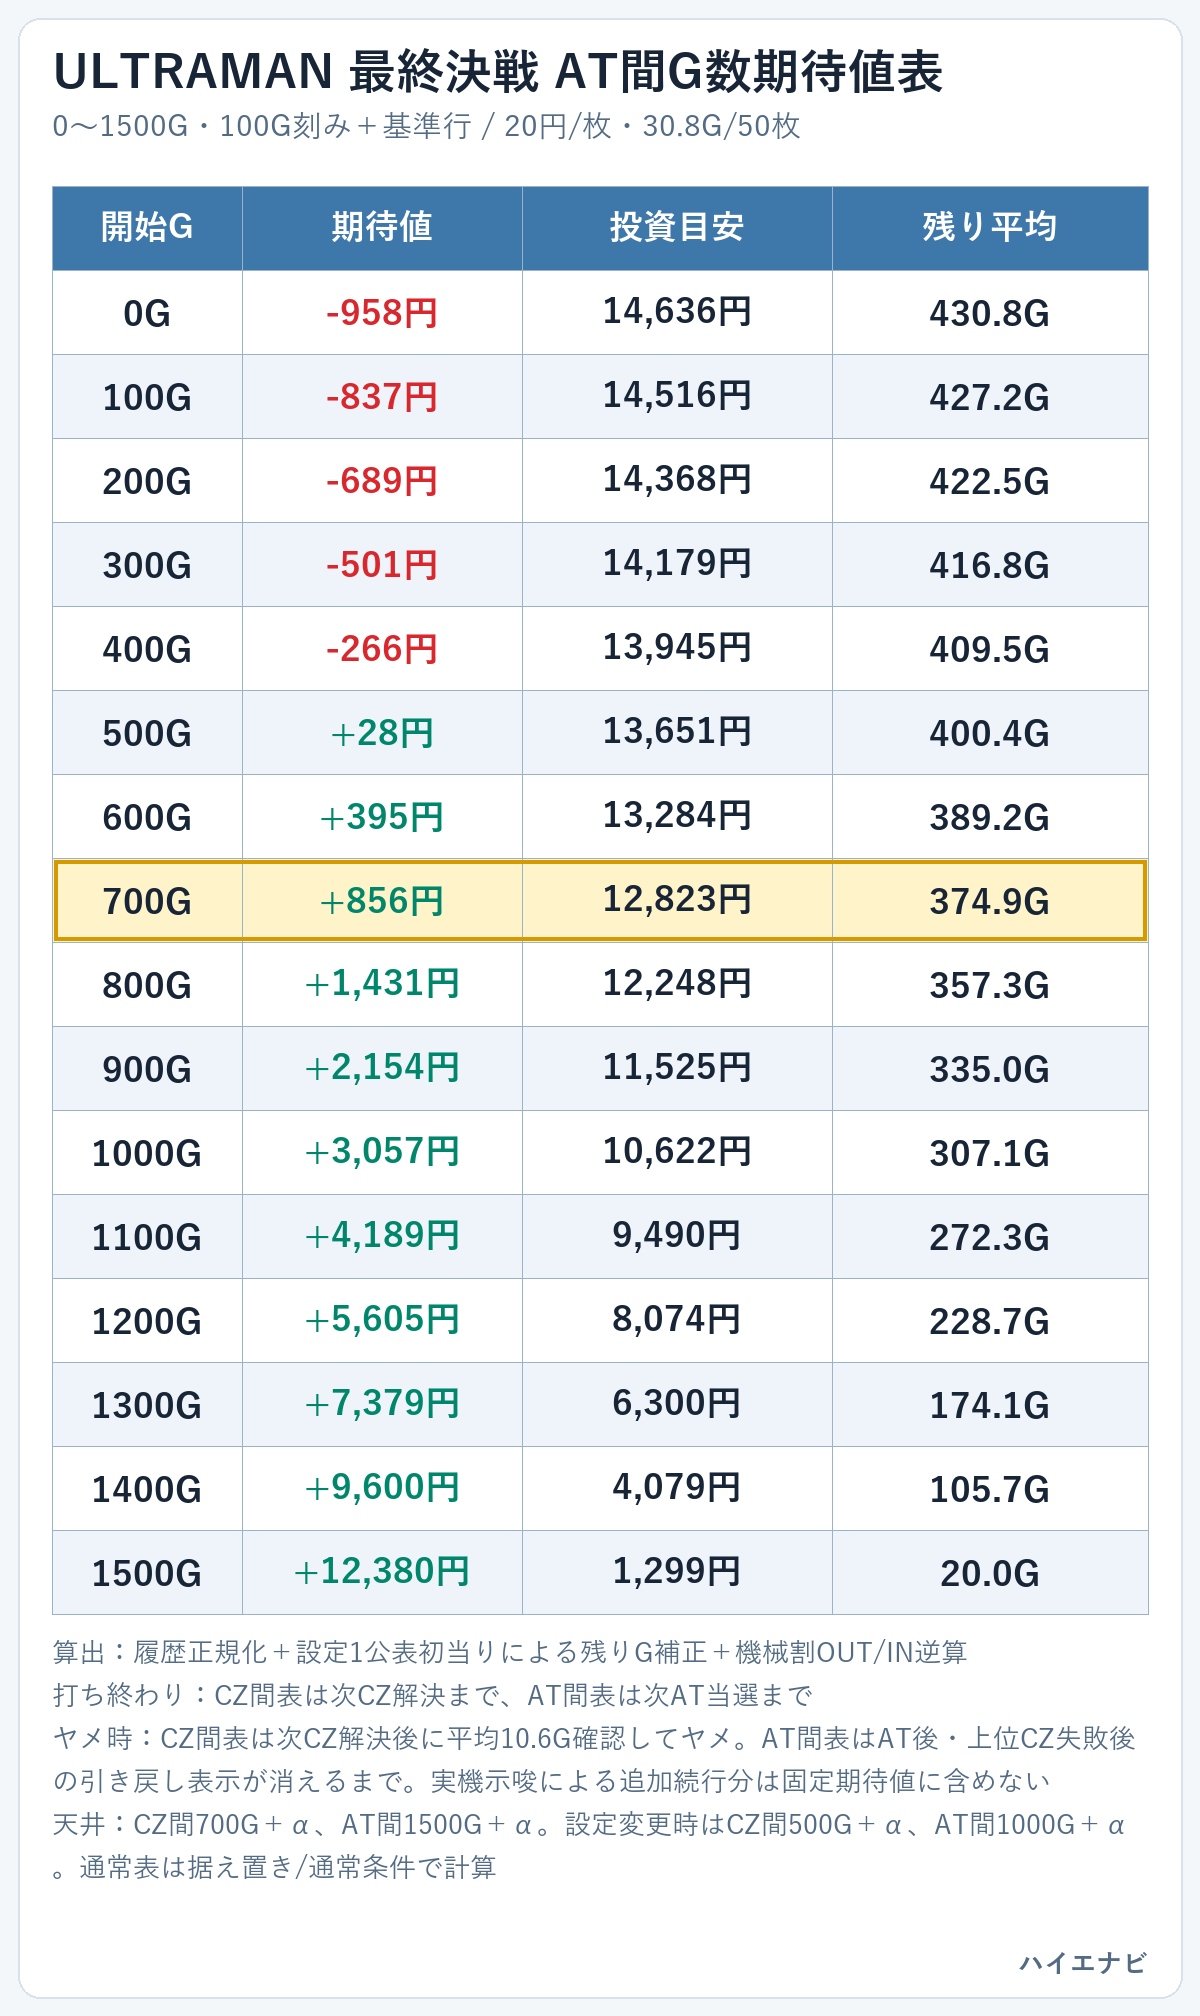This screenshot has width=1200, height=2016.
Task: Click the +395円 cell
Action: [382, 817]
